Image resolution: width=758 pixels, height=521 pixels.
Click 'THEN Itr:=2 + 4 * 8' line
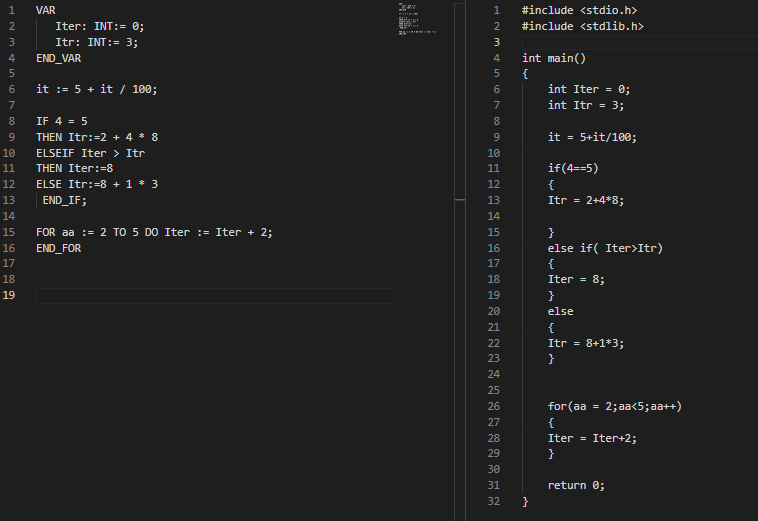(97, 137)
